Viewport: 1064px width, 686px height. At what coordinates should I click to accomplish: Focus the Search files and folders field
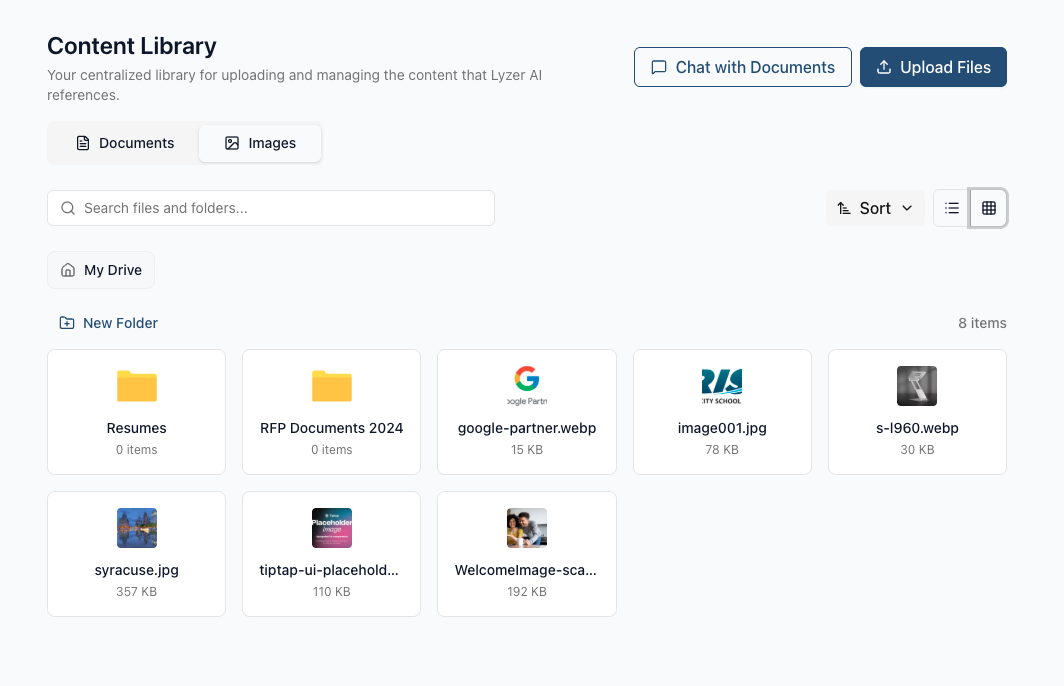pyautogui.click(x=280, y=208)
